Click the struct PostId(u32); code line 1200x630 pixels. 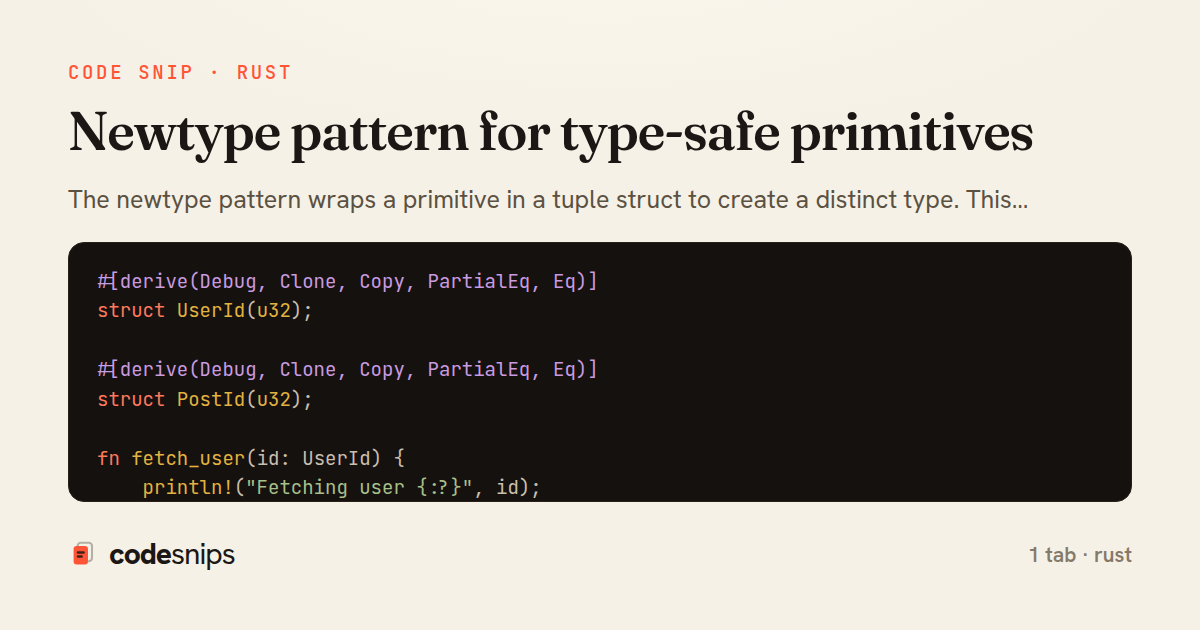pos(206,400)
